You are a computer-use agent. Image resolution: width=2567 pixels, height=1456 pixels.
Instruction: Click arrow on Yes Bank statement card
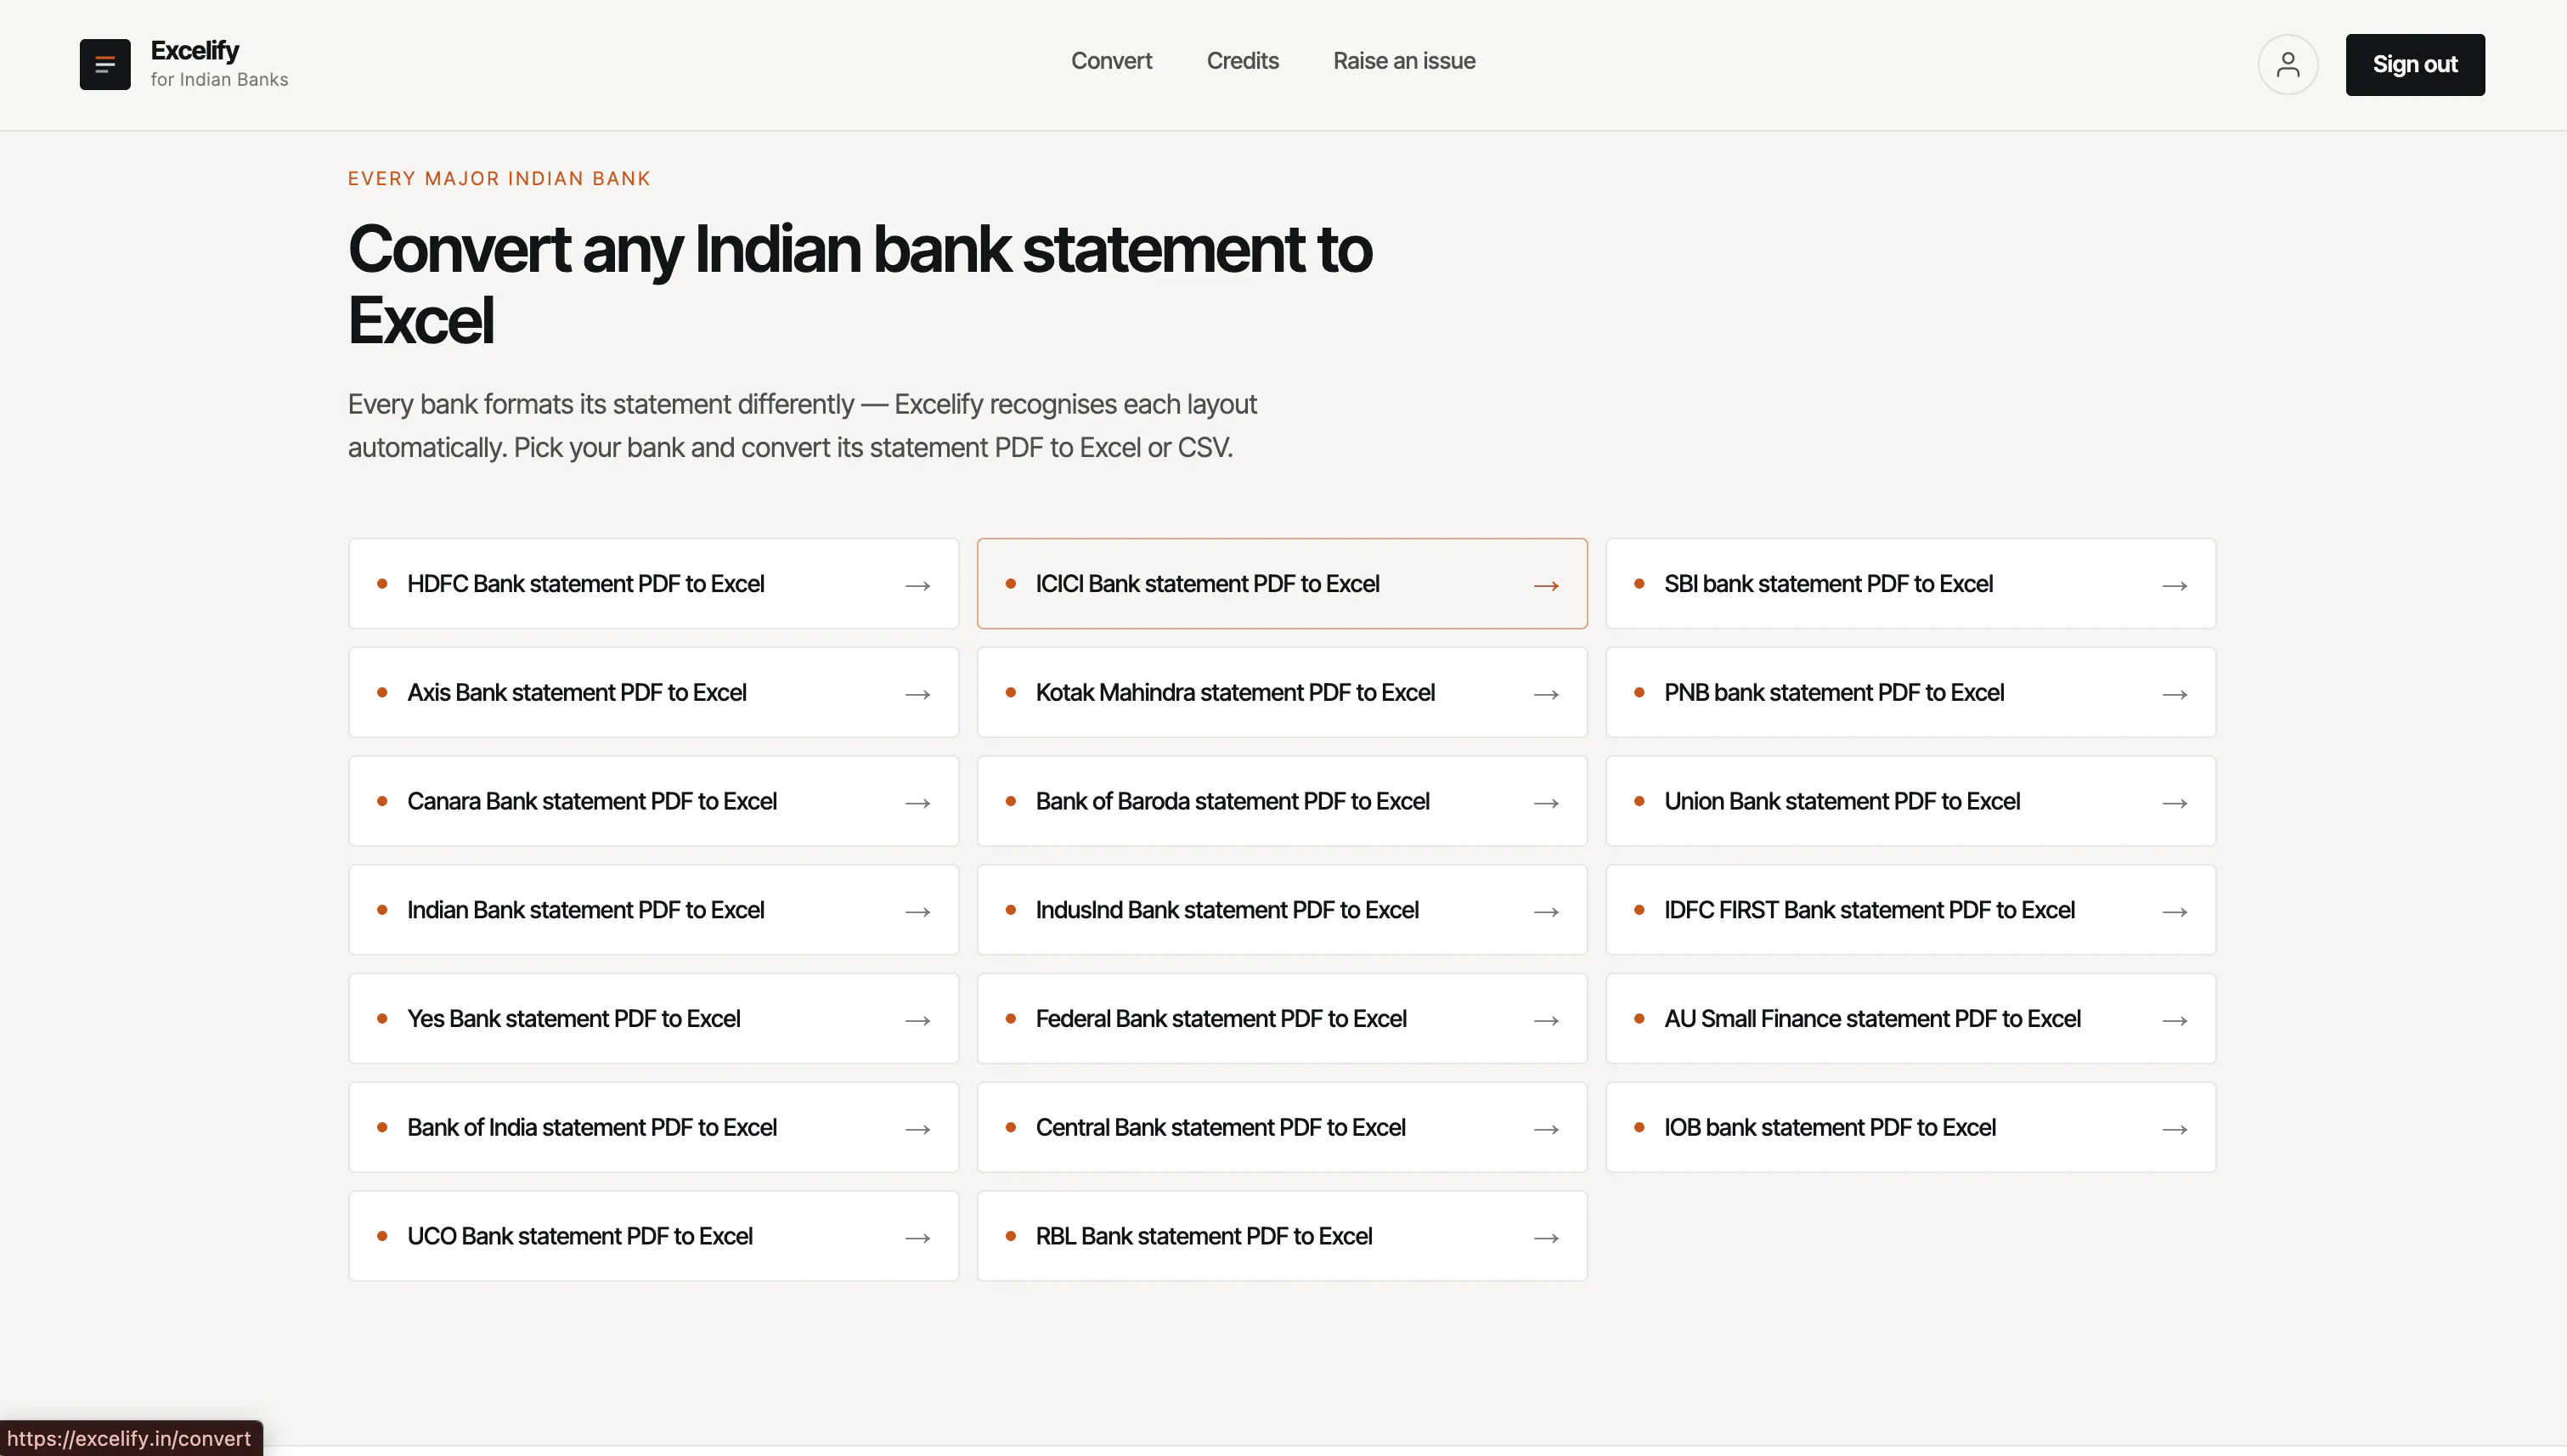point(918,1020)
